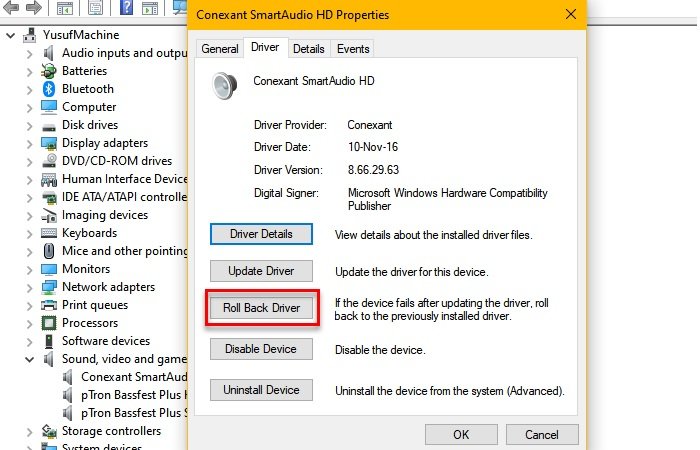This screenshot has width=700, height=450.
Task: Expand the Network adapters category
Action: pyautogui.click(x=29, y=287)
